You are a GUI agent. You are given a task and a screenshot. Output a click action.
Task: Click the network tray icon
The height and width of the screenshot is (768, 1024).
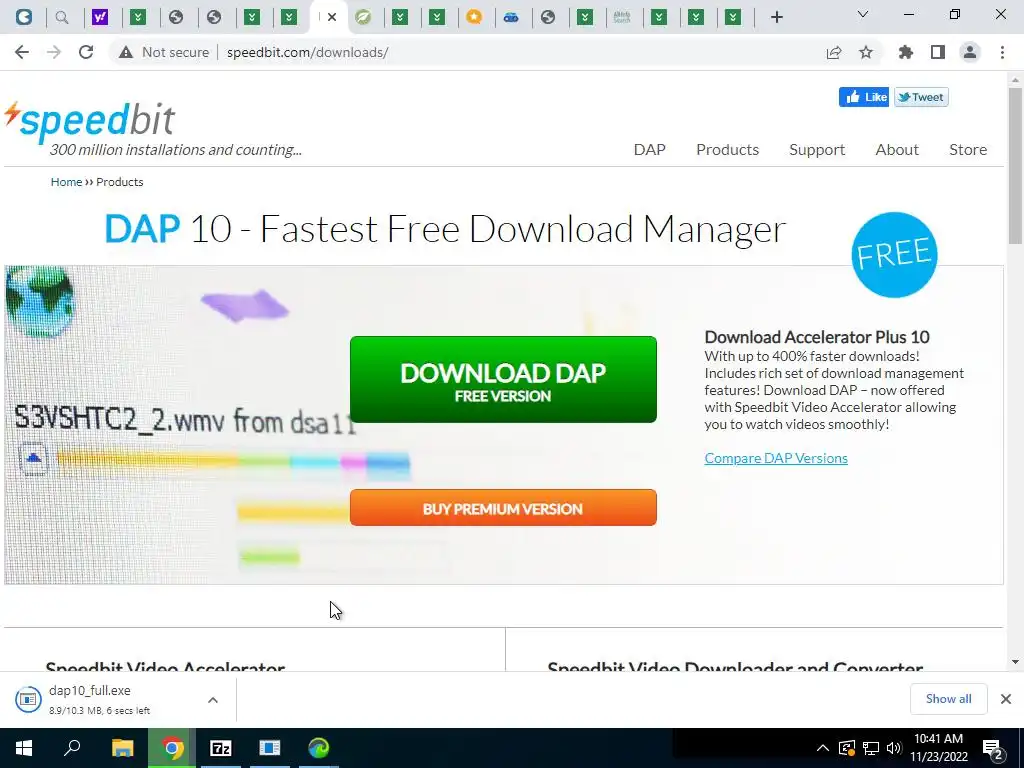click(871, 748)
